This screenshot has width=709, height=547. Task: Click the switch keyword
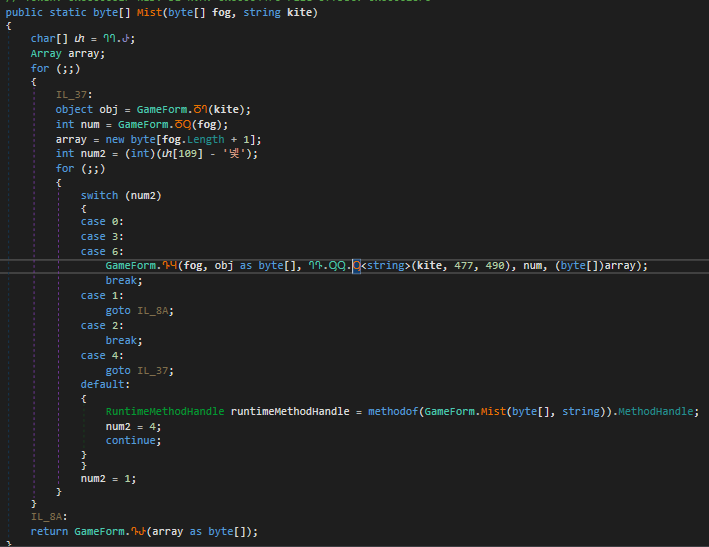click(x=99, y=194)
